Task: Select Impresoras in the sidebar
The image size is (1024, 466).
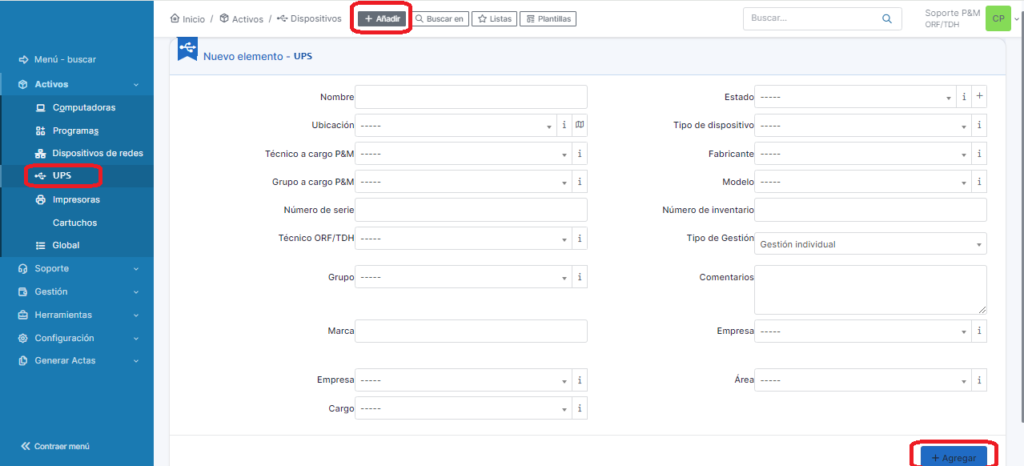Action: coord(75,199)
